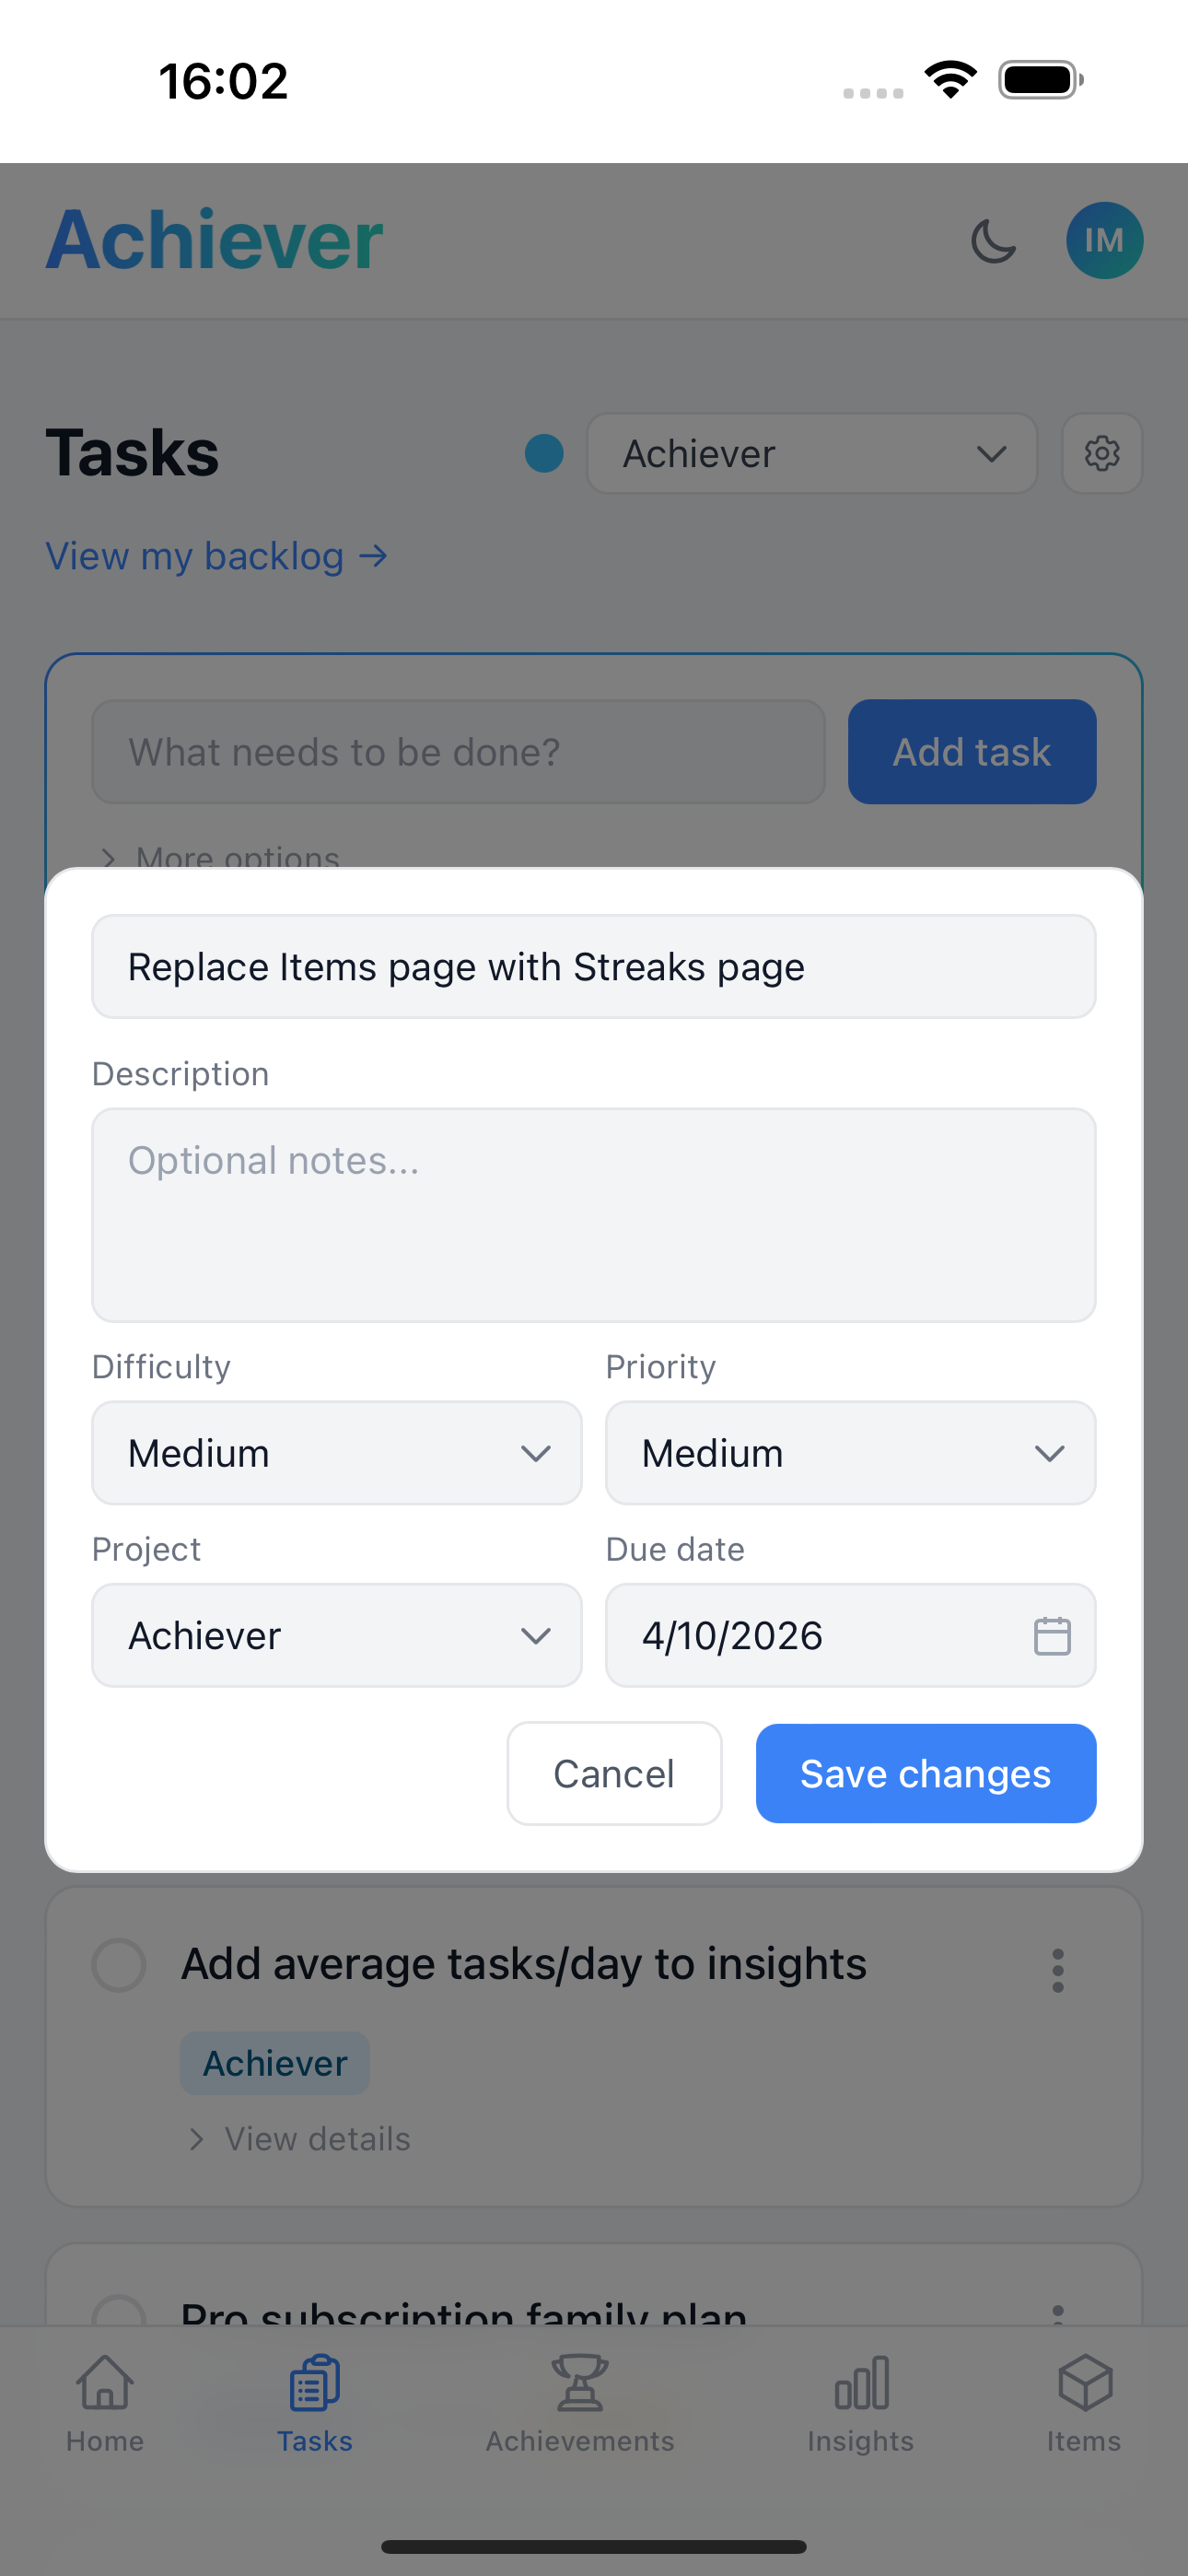Toggle dark mode moon icon
This screenshot has height=2576, width=1188.
pos(992,241)
